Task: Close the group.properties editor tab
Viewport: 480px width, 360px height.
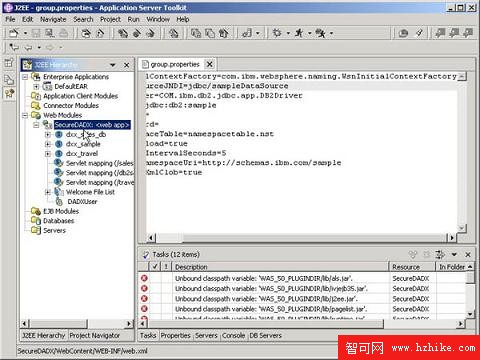Action: point(210,64)
